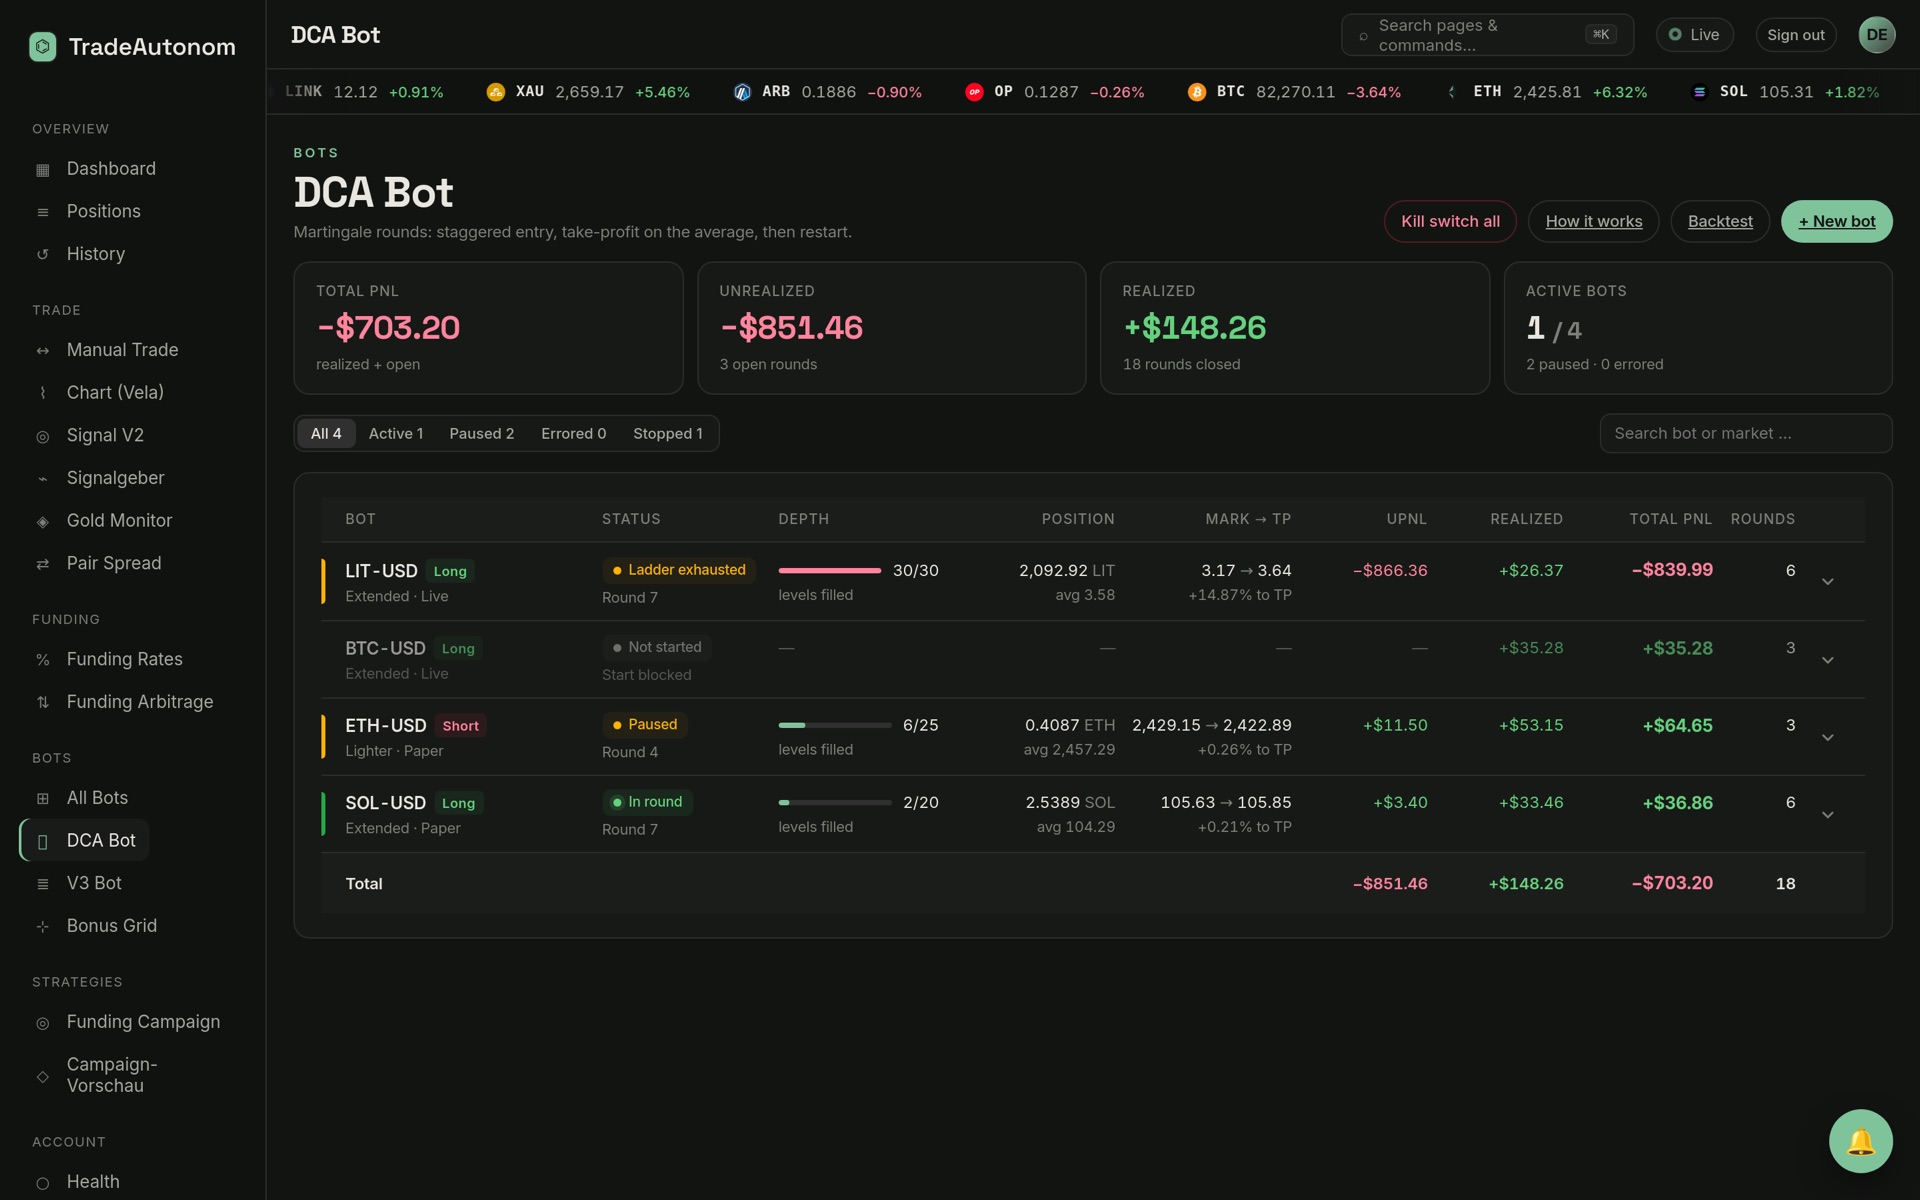Select the Stopped 1 filter tab
Screen dimensions: 1920x1200
(668, 434)
